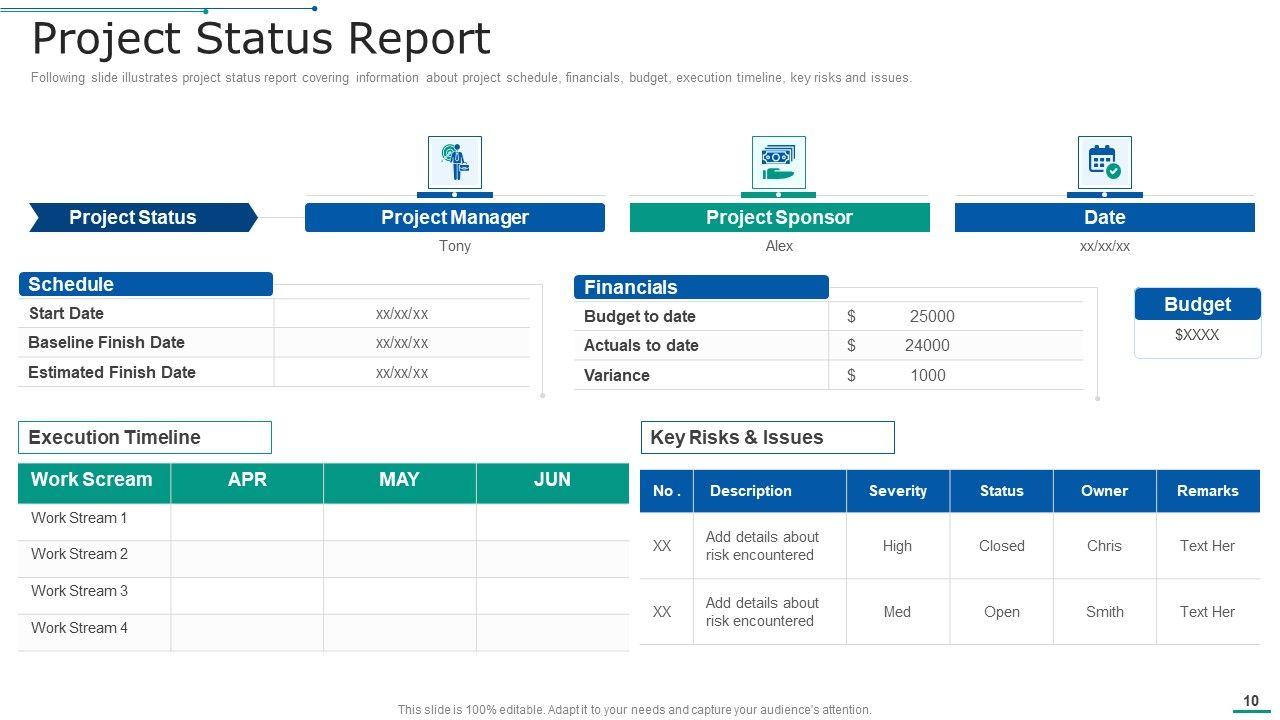1280x720 pixels.
Task: Click the Actuals to date label
Action: pyautogui.click(x=641, y=345)
